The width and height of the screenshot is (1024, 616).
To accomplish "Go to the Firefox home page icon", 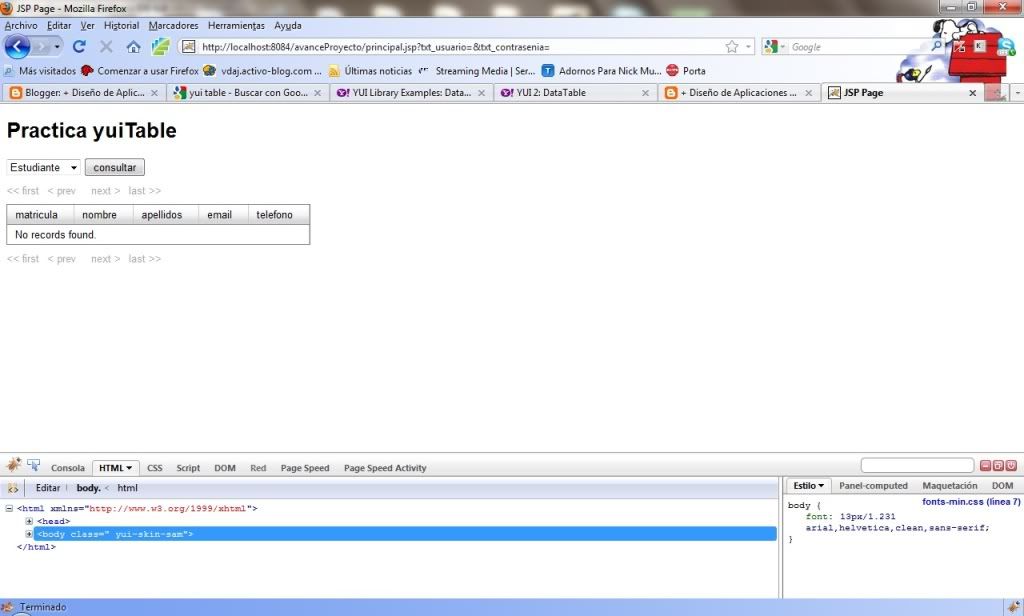I will pyautogui.click(x=133, y=47).
